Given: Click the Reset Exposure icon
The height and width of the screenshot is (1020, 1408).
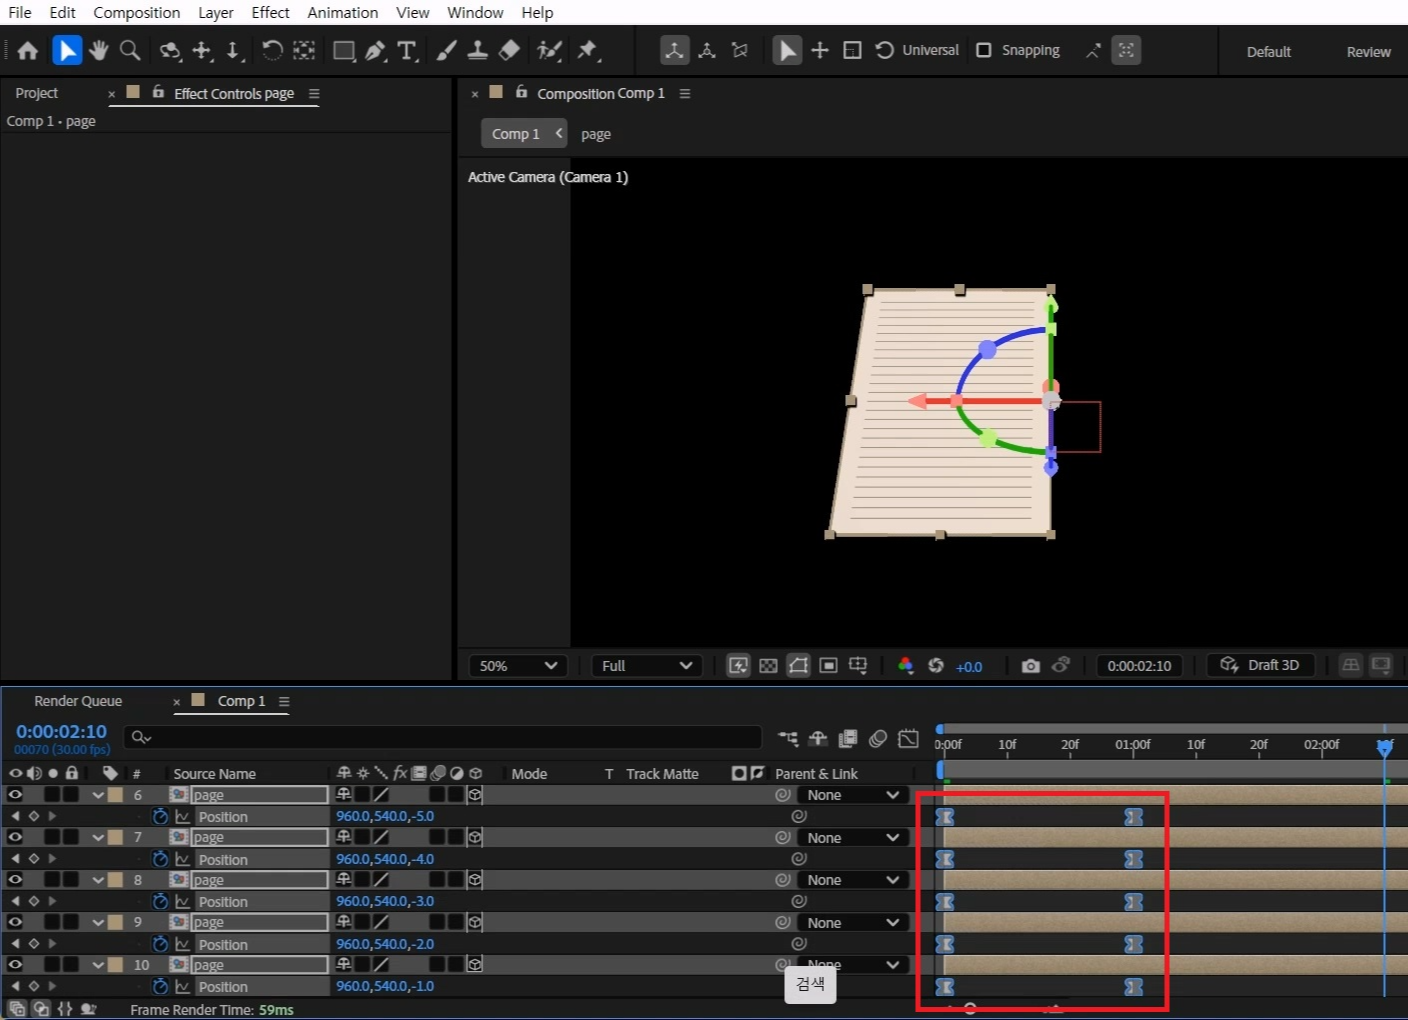Looking at the screenshot, I should click(x=936, y=666).
